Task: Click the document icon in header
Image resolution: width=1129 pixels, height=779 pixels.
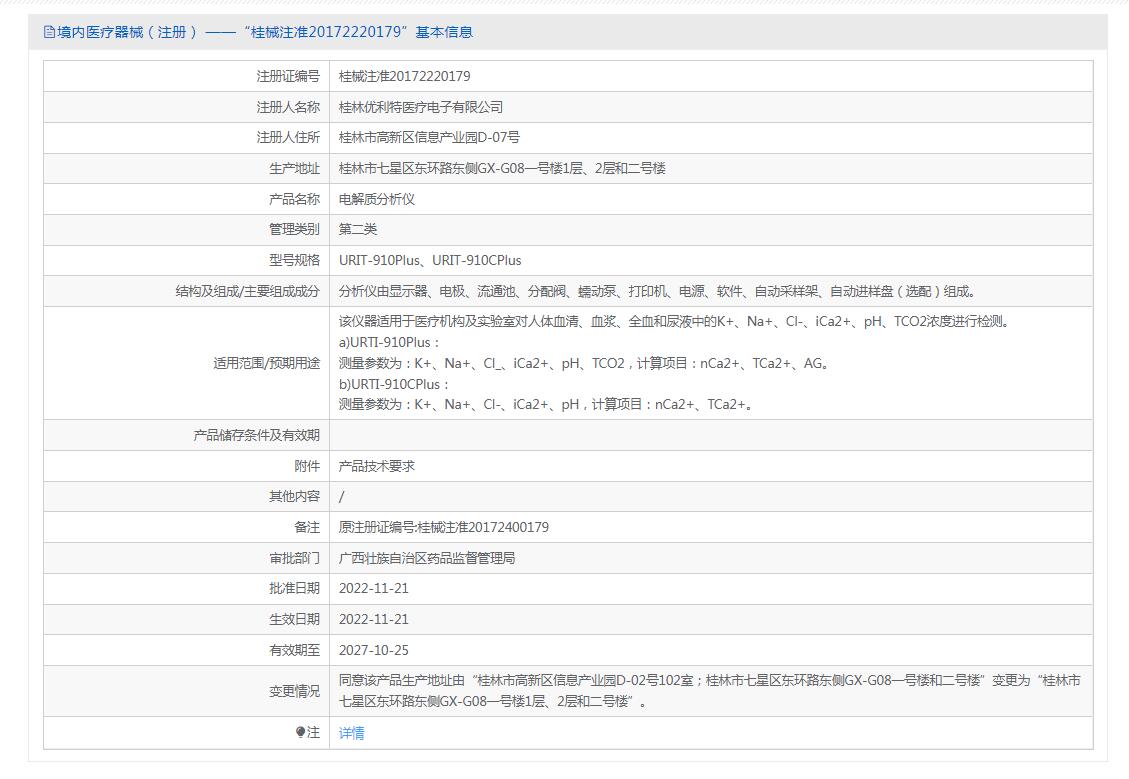Action: click(49, 32)
